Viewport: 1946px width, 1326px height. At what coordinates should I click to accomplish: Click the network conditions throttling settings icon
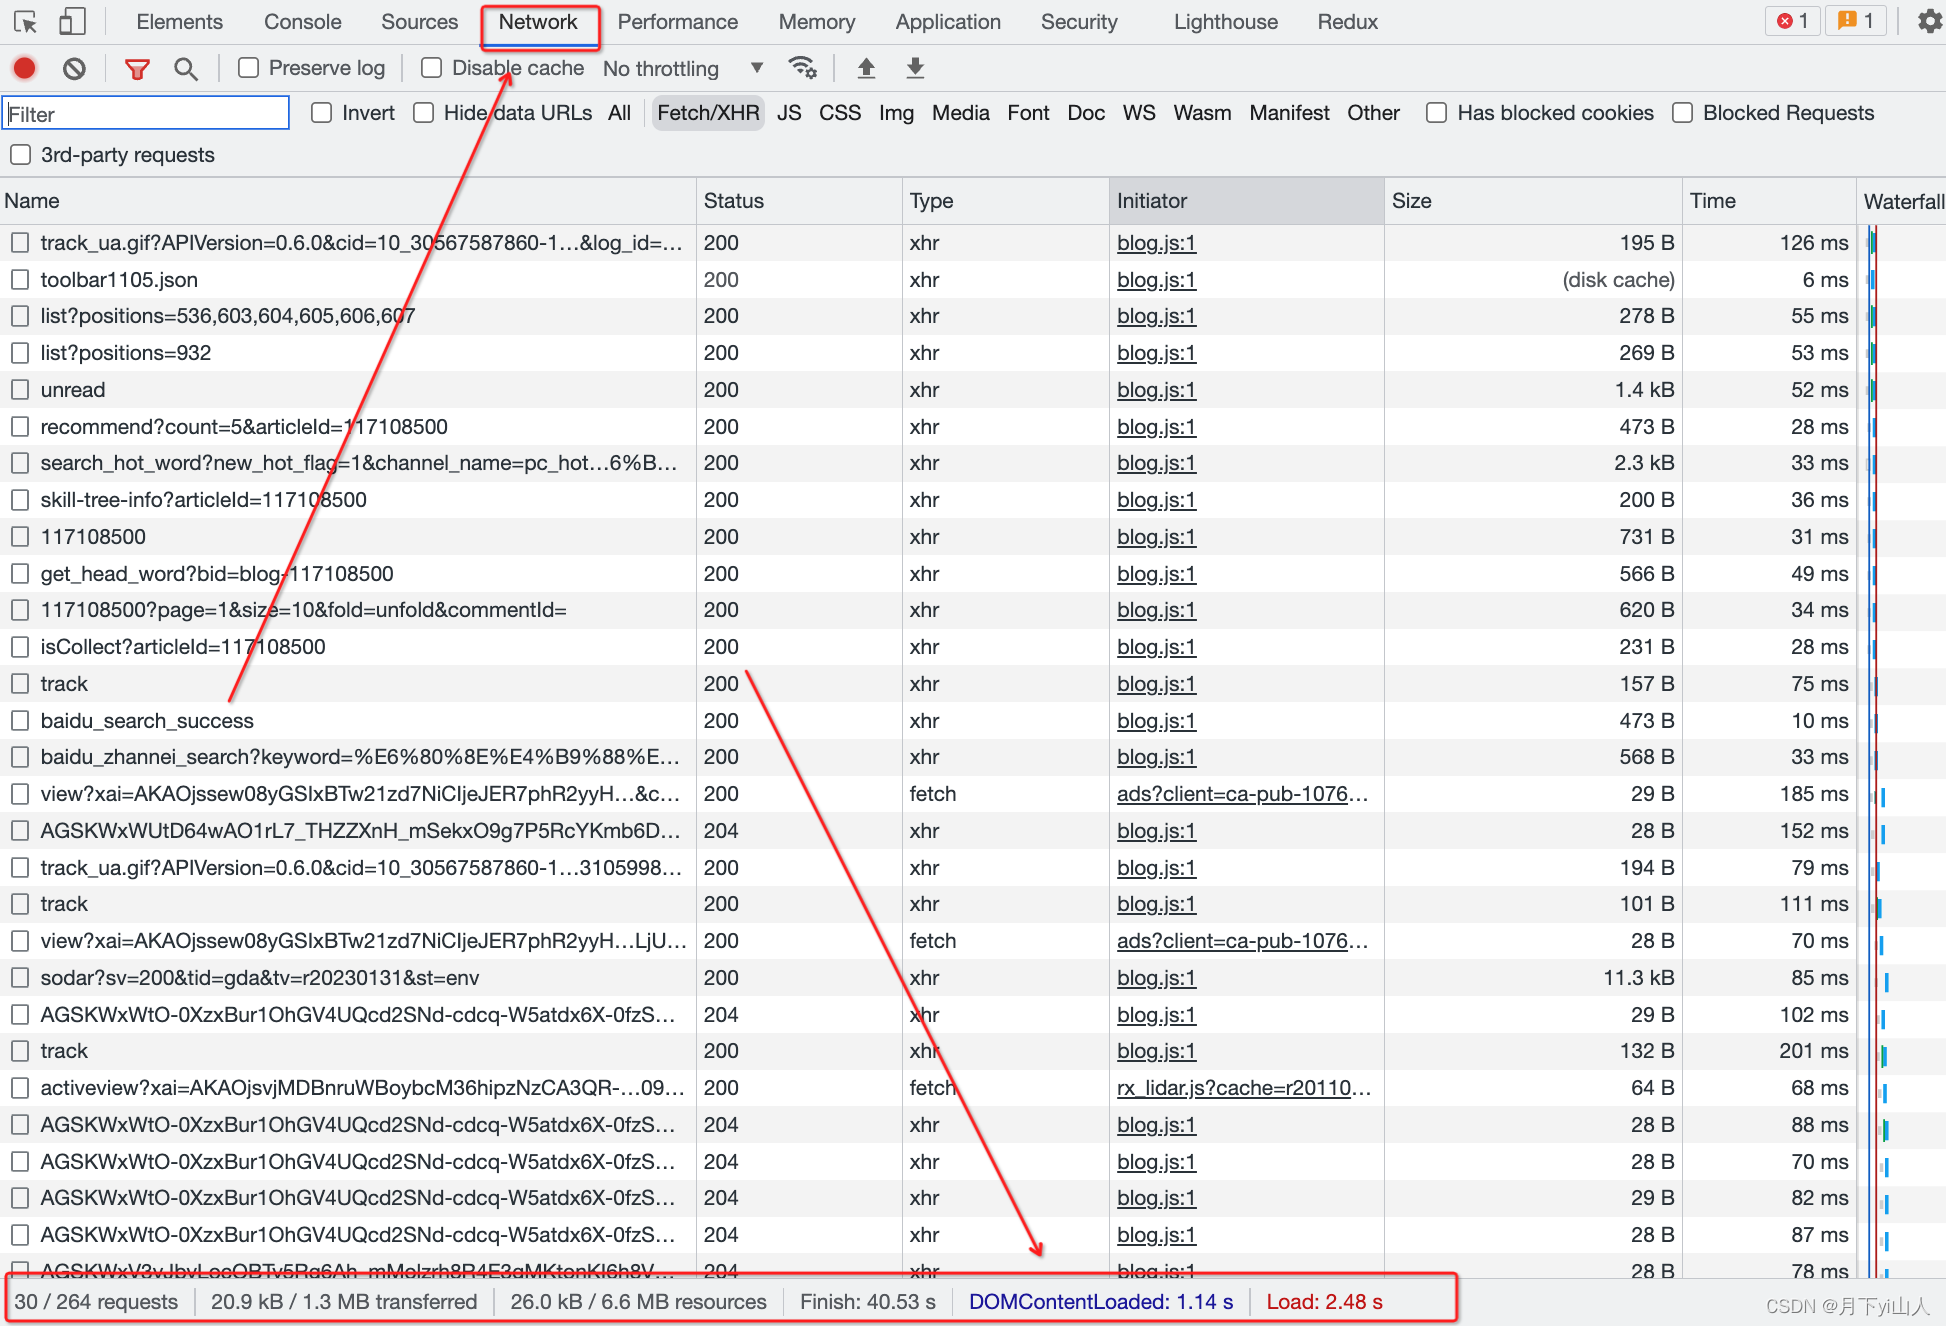(x=806, y=67)
